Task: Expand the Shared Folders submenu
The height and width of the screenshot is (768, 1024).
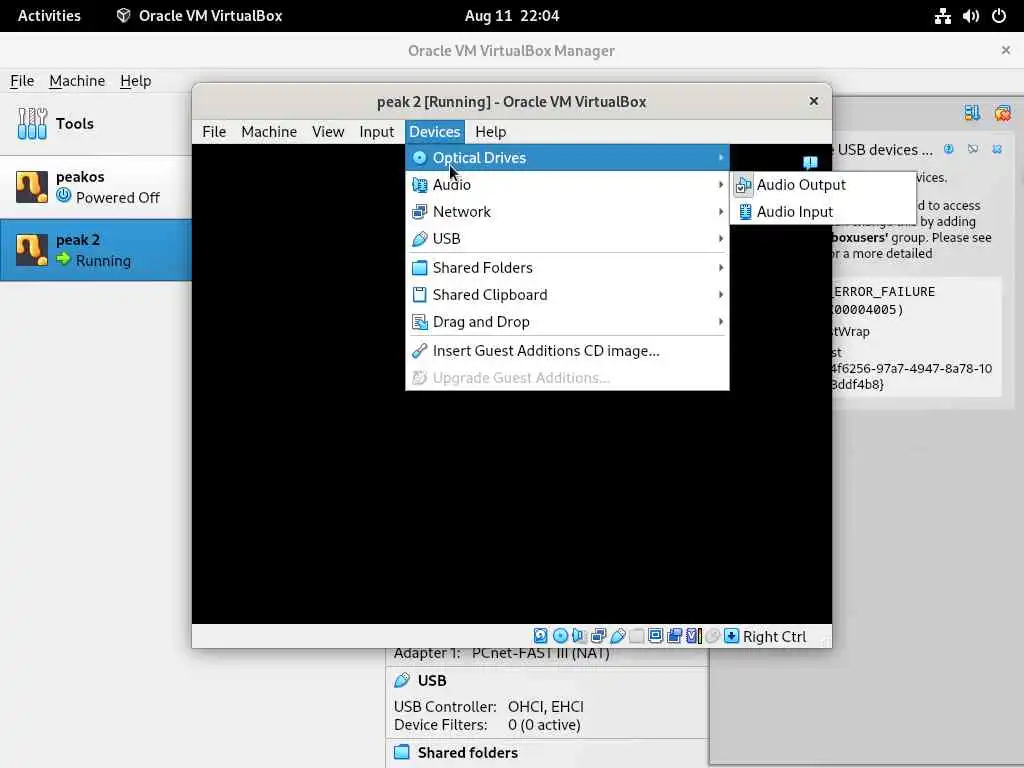Action: coord(568,268)
